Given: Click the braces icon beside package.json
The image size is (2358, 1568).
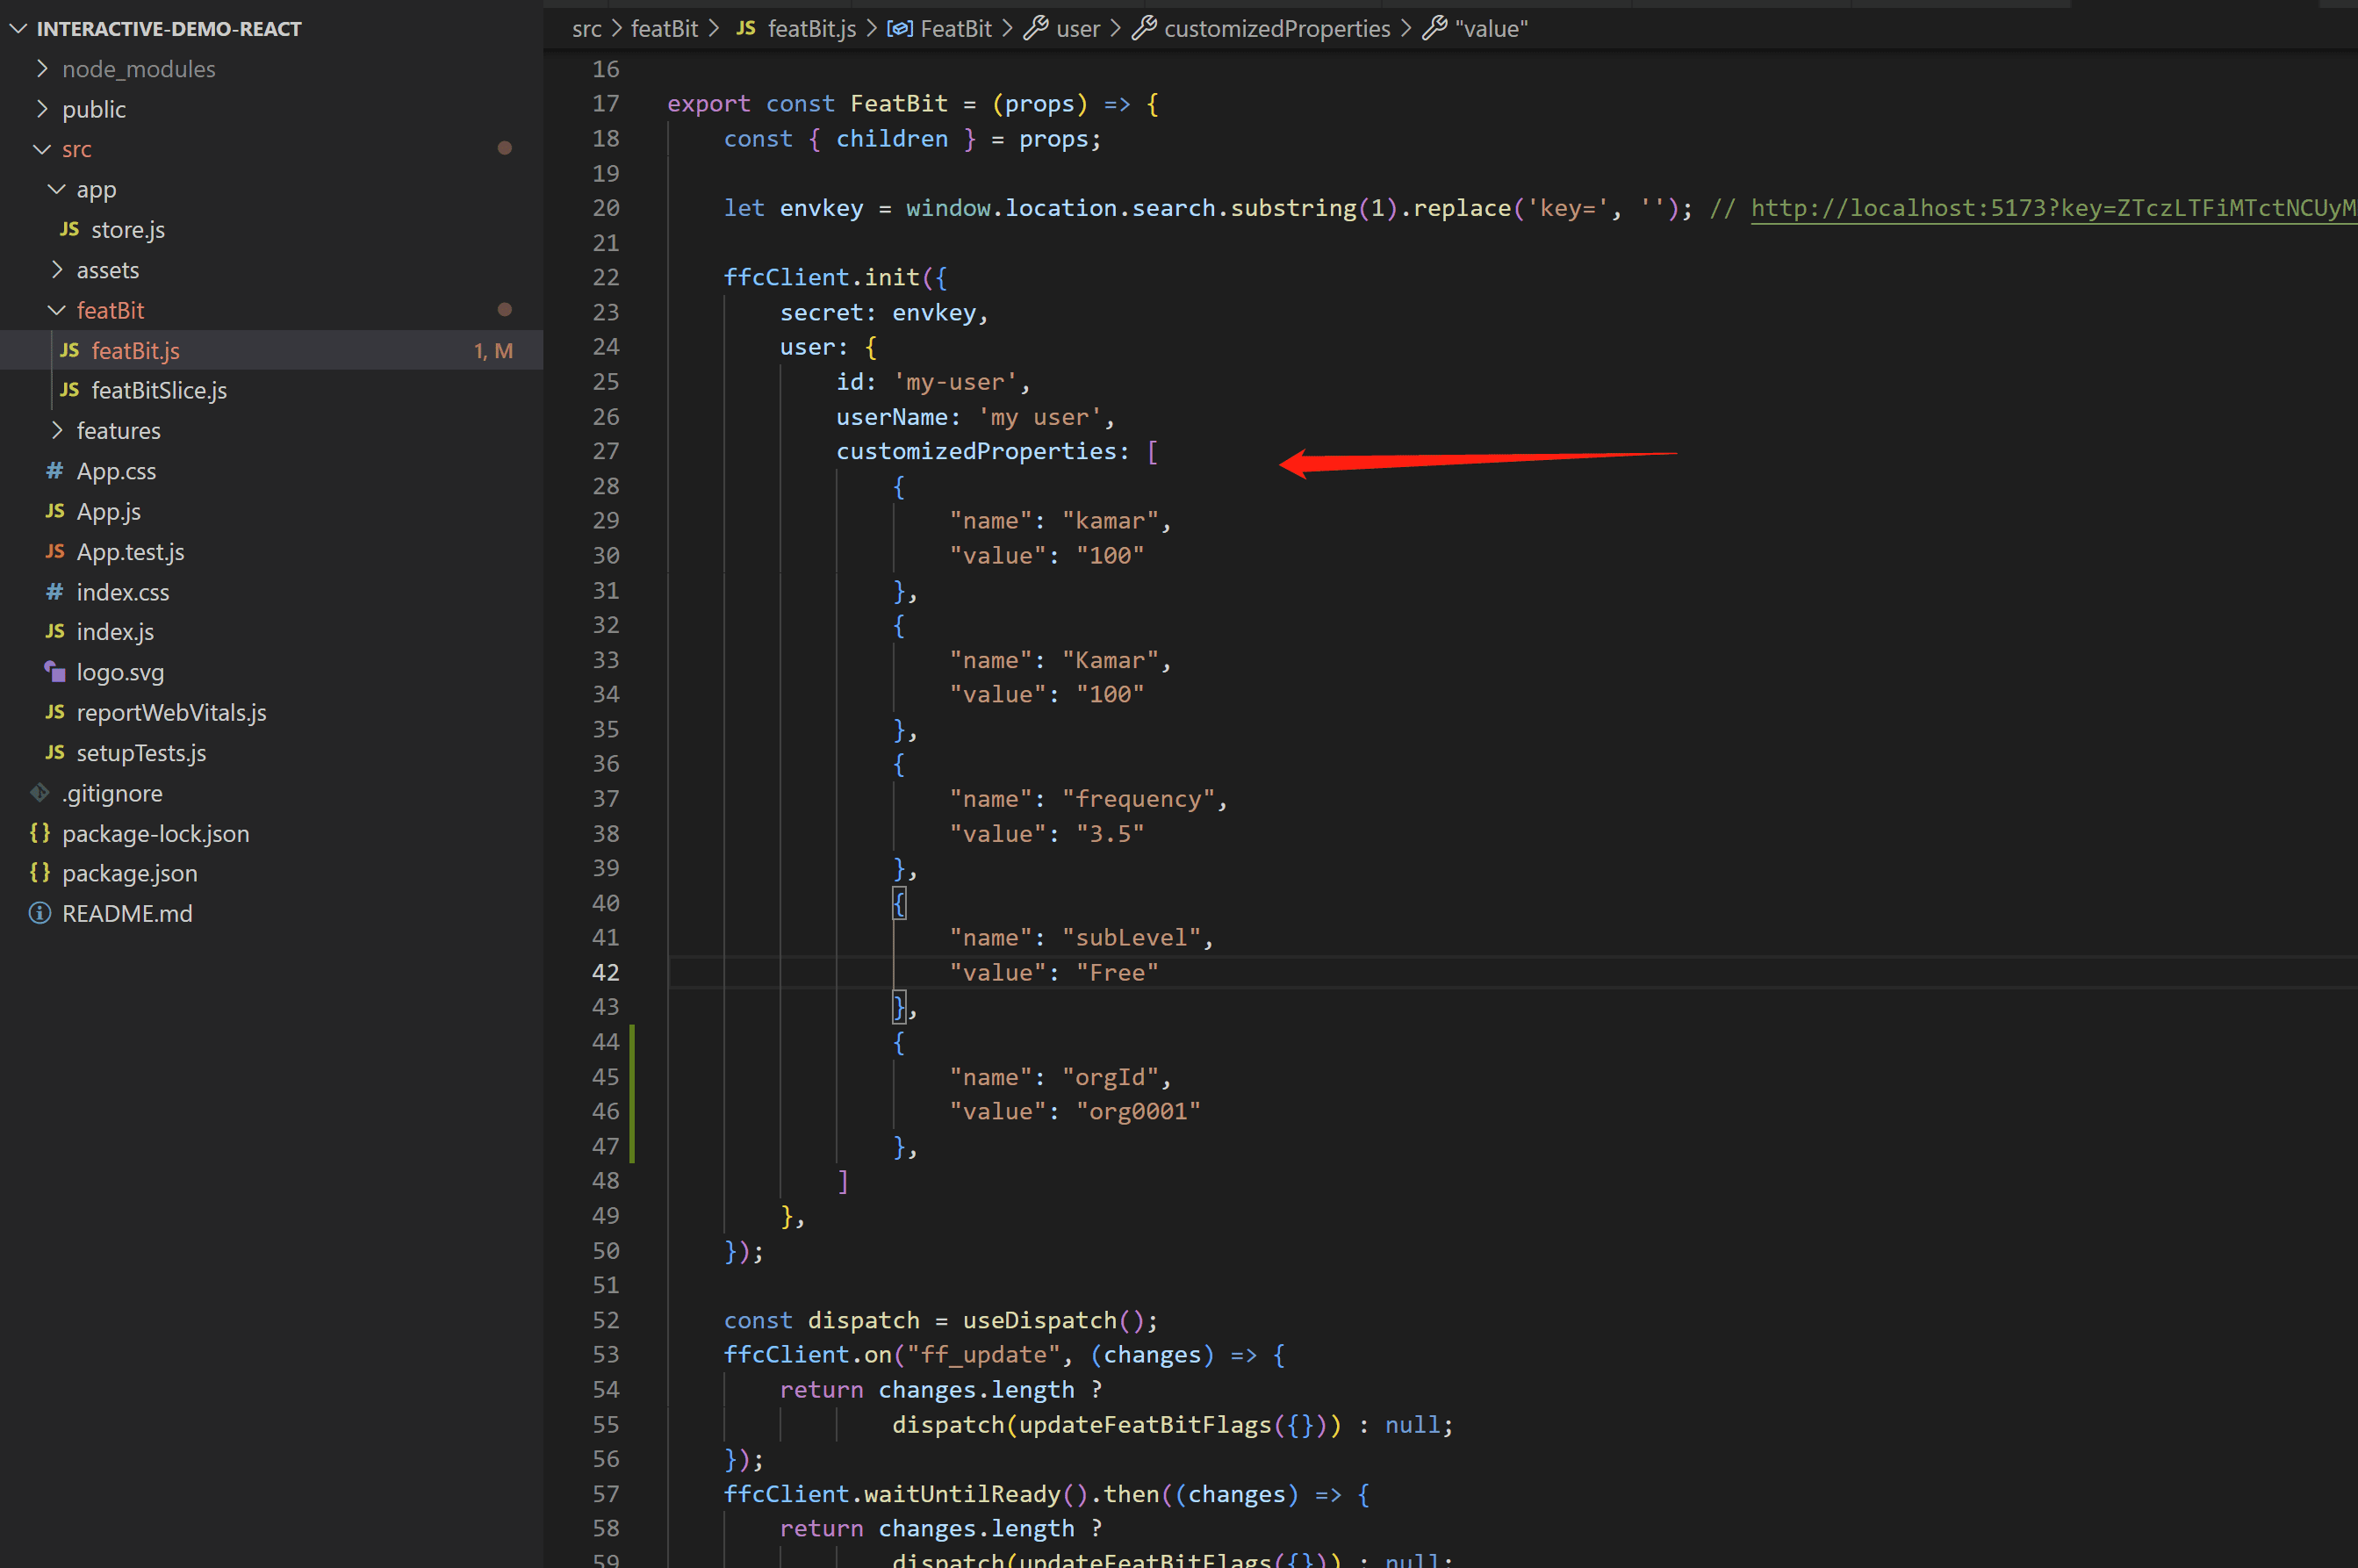Looking at the screenshot, I should click(40, 873).
